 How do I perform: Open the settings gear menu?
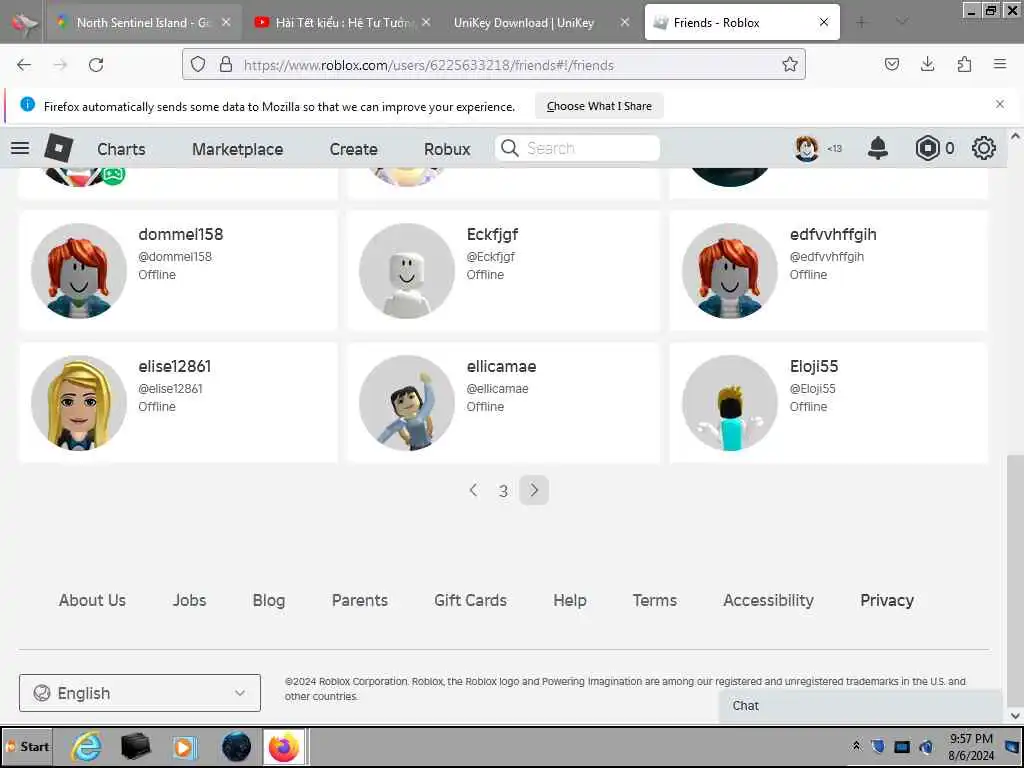coord(984,148)
